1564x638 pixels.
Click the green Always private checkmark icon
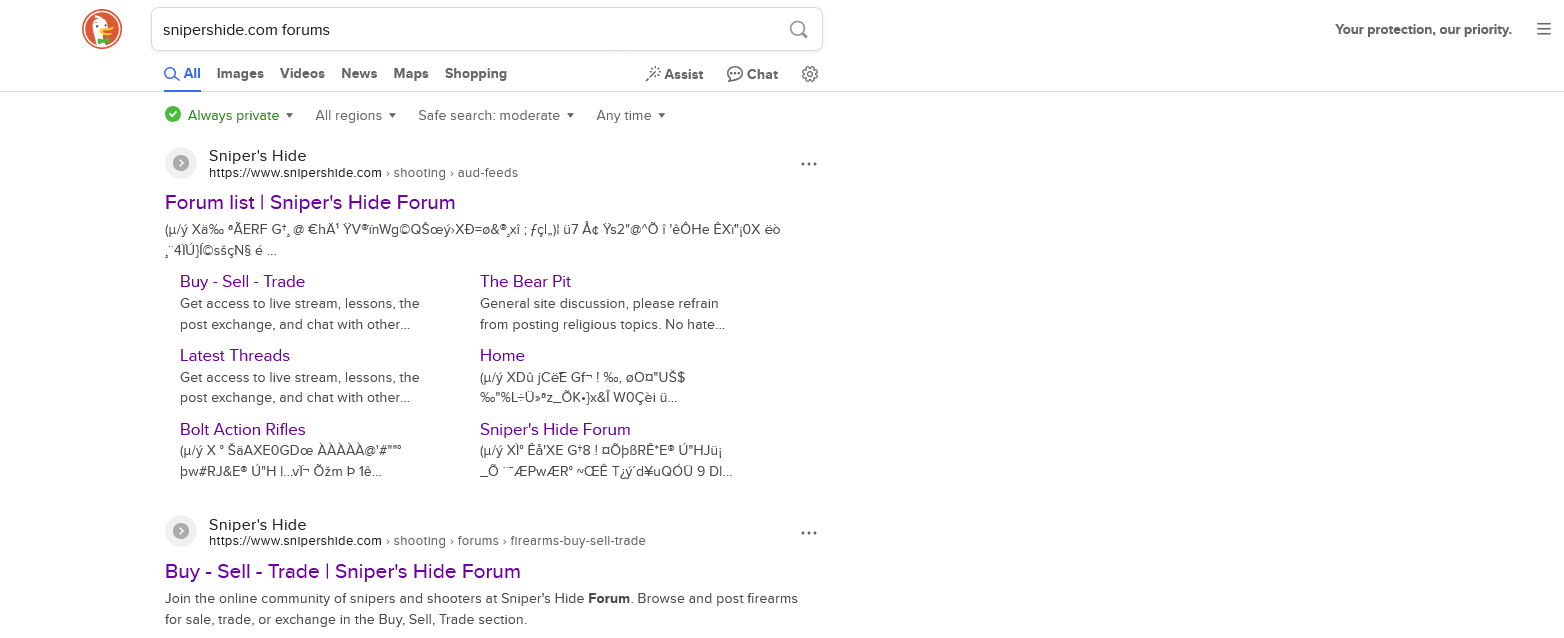[173, 115]
